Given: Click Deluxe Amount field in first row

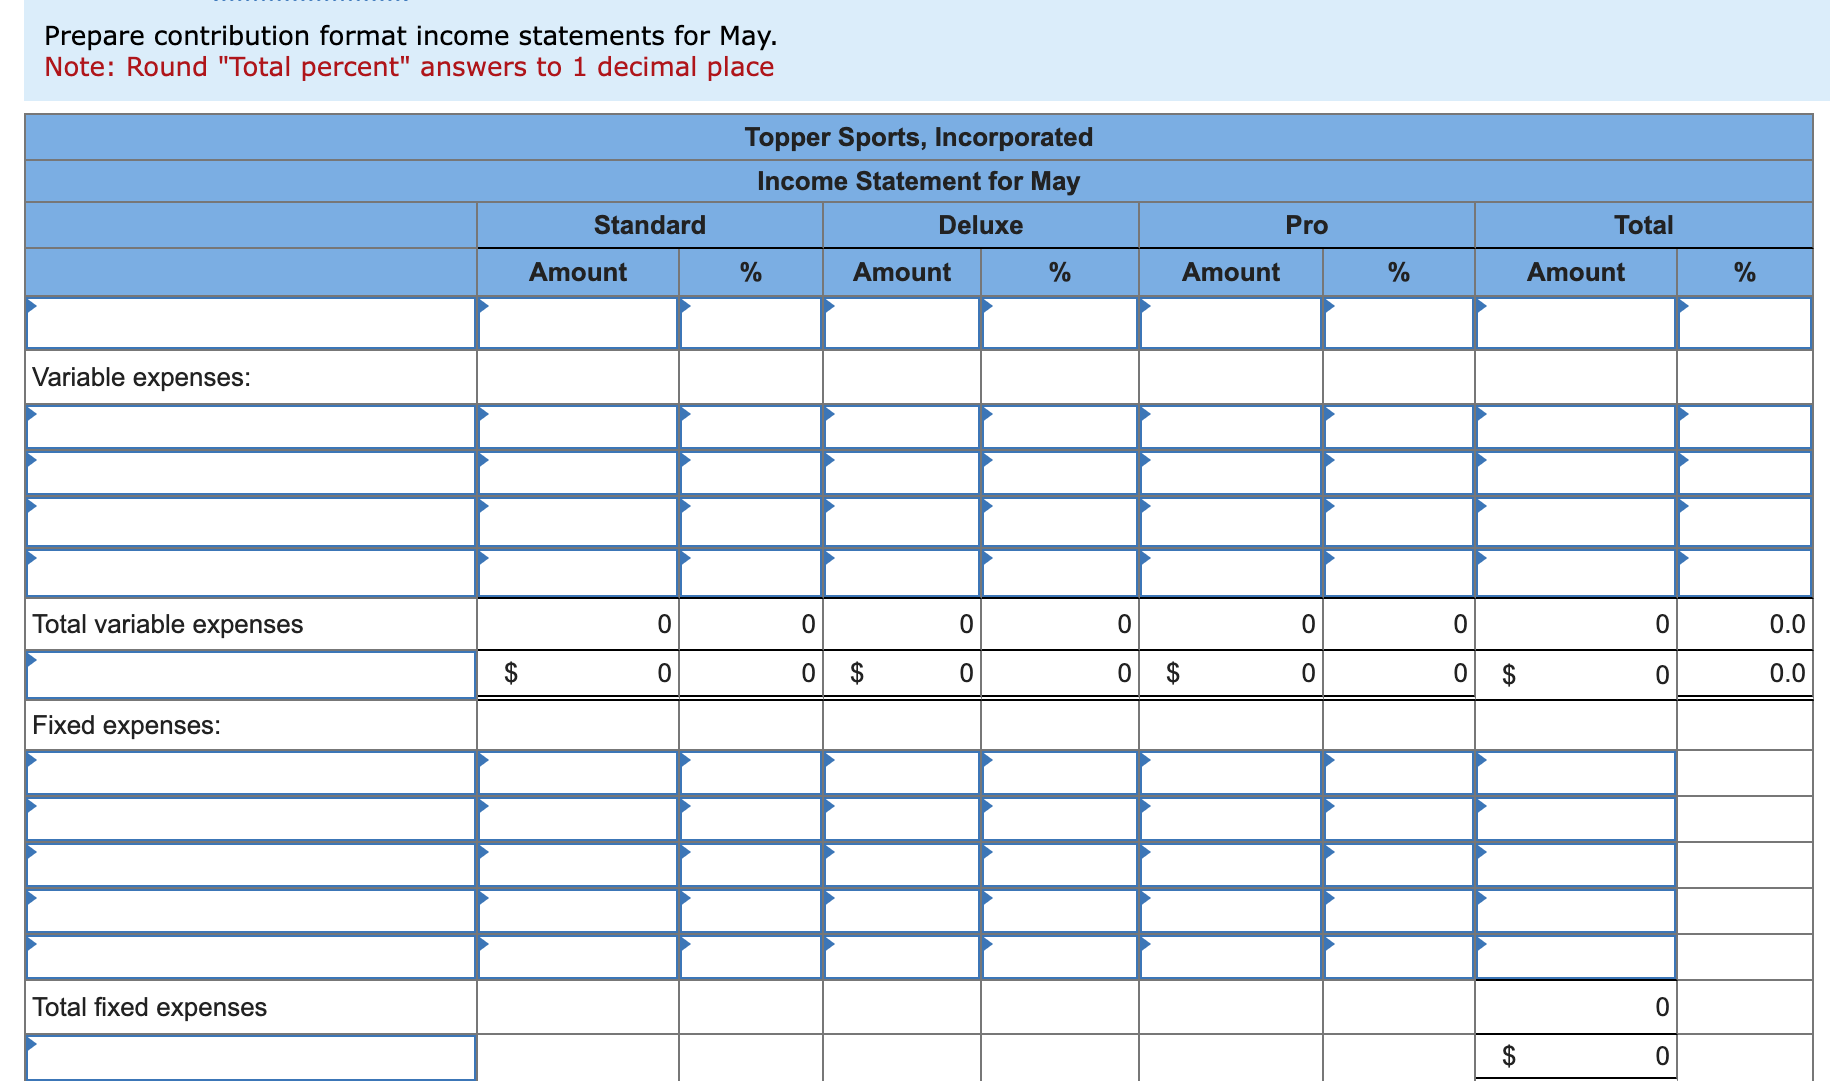Looking at the screenshot, I should tap(902, 323).
